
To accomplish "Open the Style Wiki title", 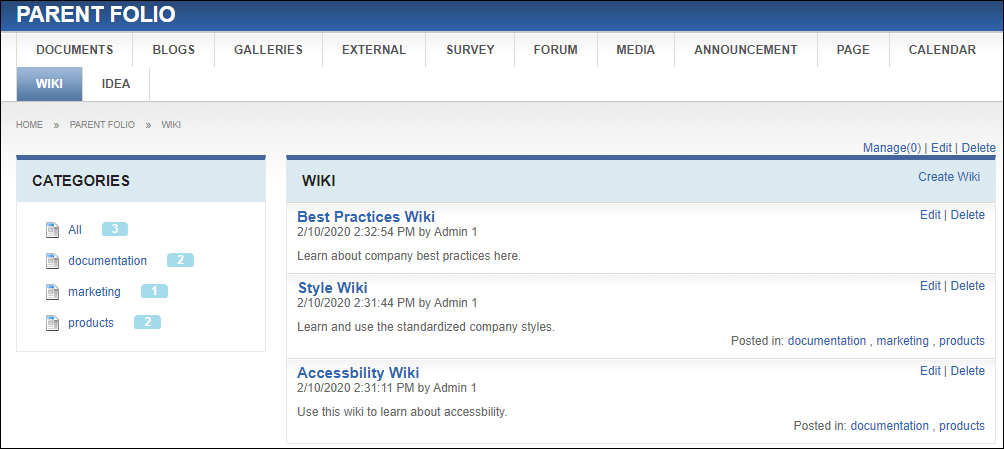I will point(333,288).
